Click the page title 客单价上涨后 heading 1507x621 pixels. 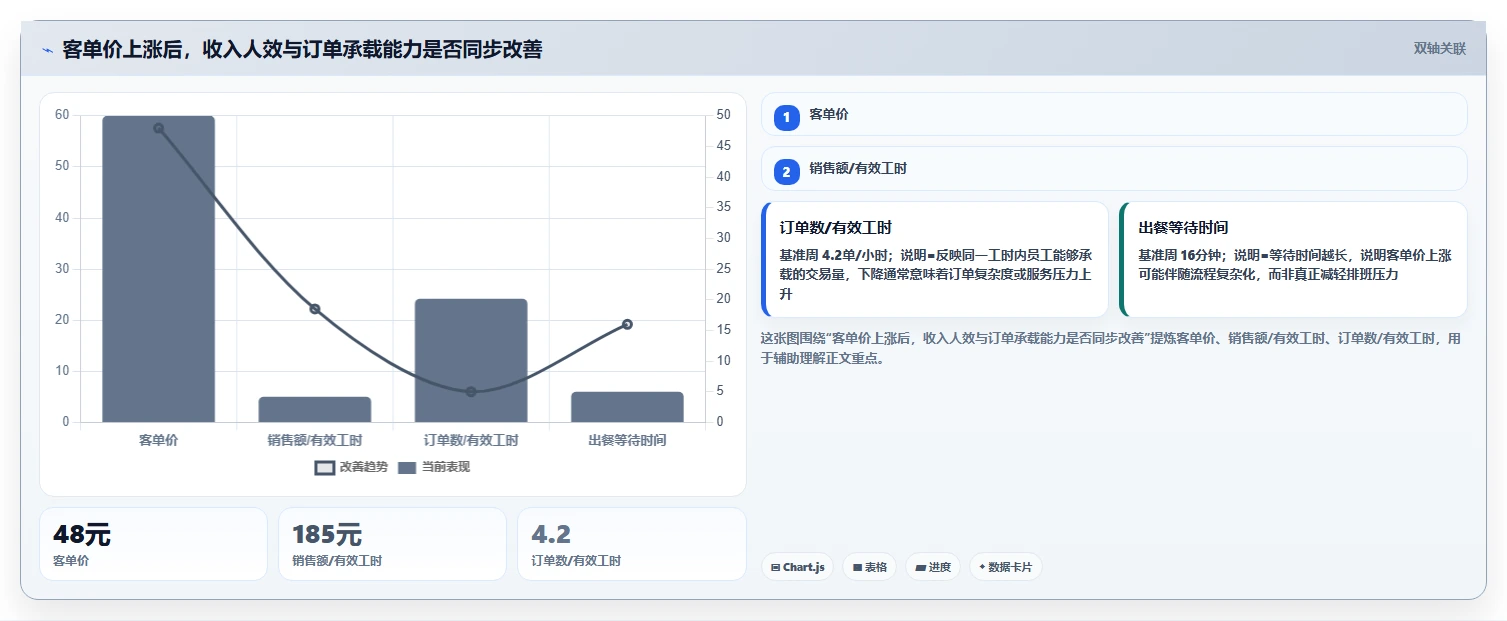(302, 49)
